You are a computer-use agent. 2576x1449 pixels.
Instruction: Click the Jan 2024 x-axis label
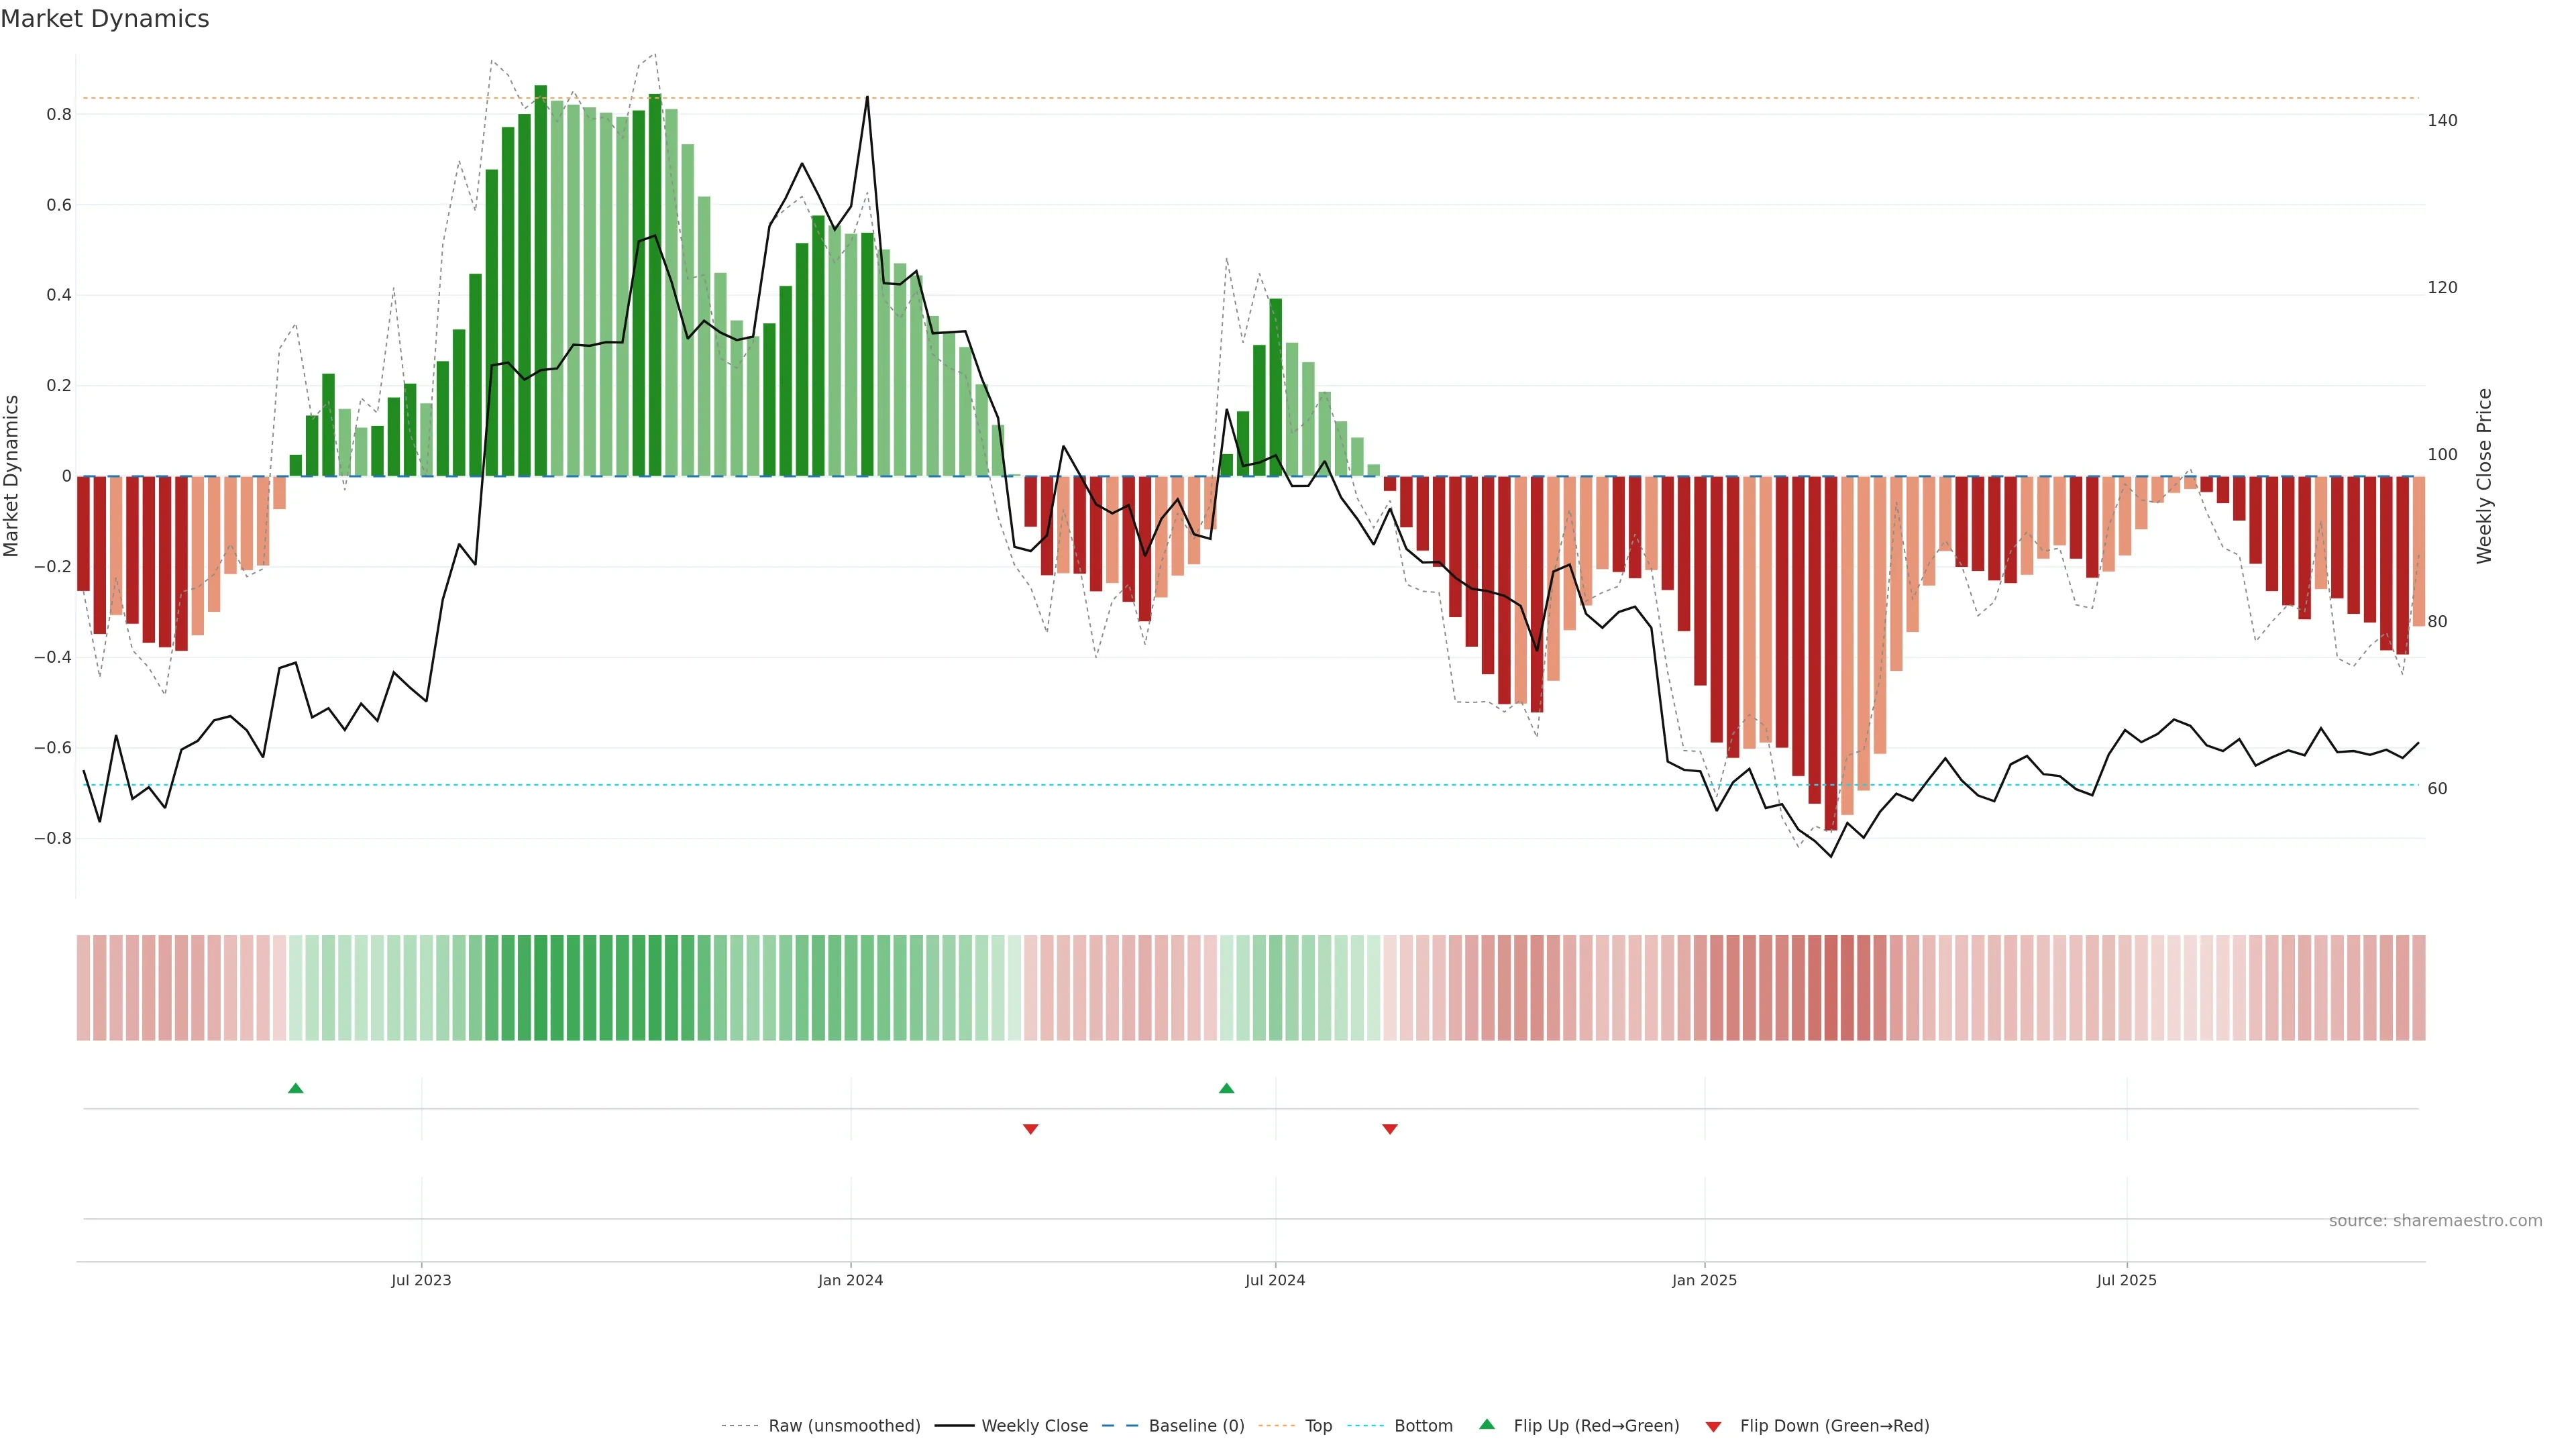pyautogui.click(x=850, y=1280)
